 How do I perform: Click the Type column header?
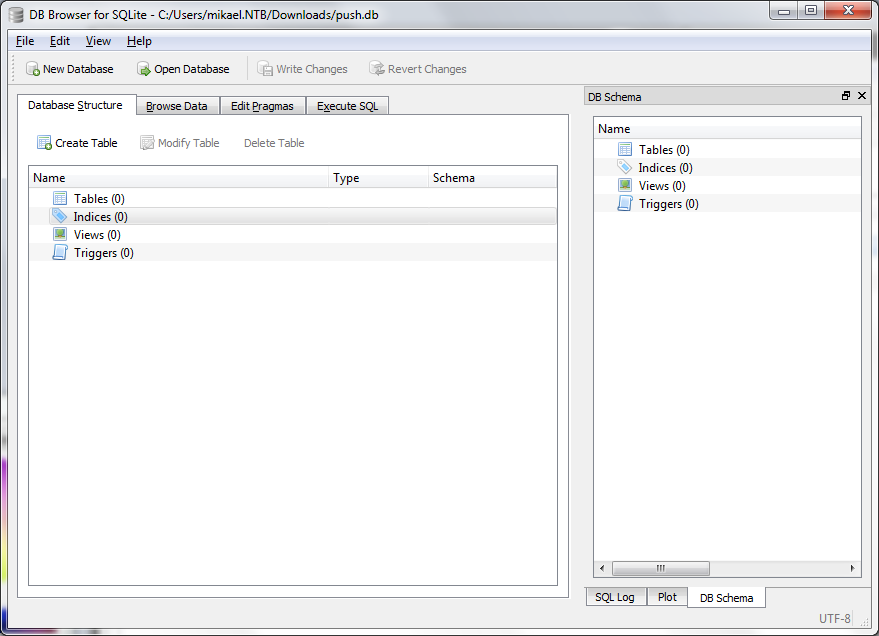point(378,178)
